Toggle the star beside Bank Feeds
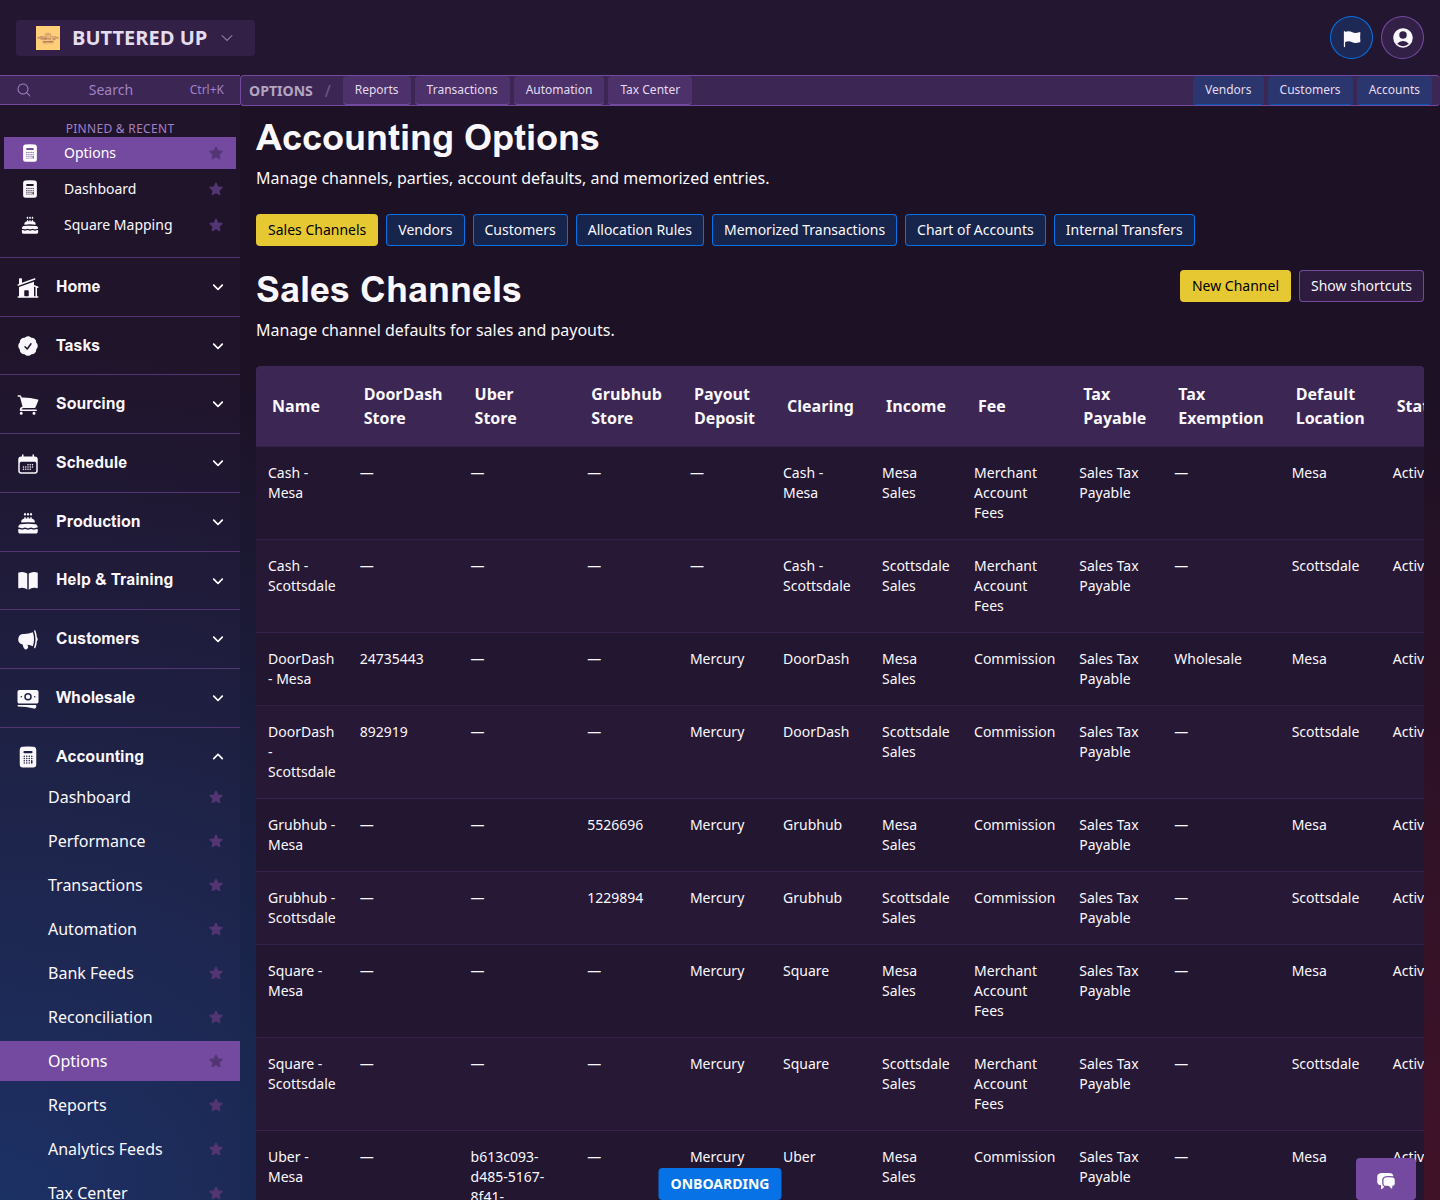This screenshot has height=1200, width=1440. pyautogui.click(x=216, y=973)
